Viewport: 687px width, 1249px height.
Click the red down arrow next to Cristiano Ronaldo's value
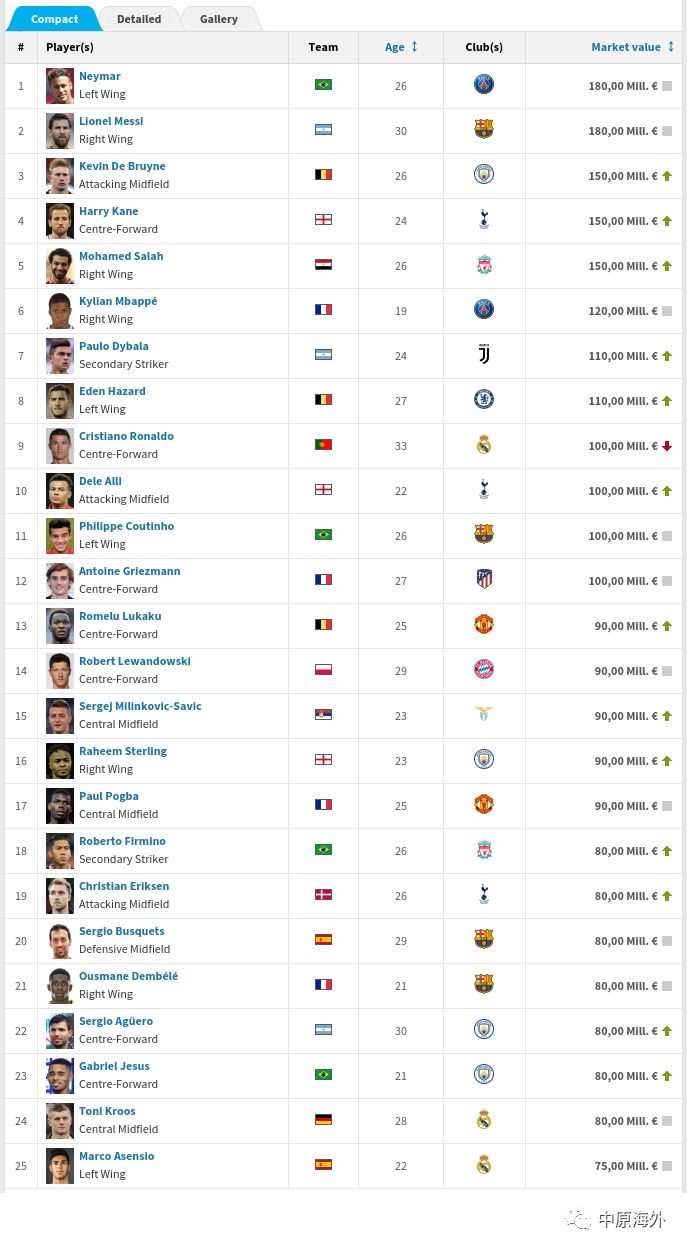(x=667, y=446)
